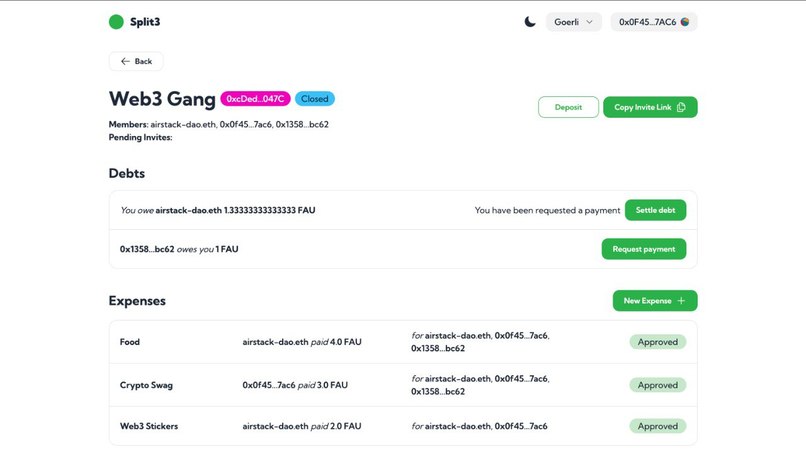
Task: Click the Crypto Swag recipients list
Action: (x=480, y=385)
